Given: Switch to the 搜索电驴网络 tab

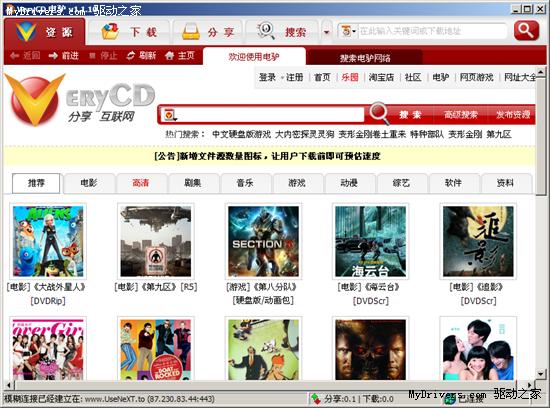Looking at the screenshot, I should click(365, 58).
